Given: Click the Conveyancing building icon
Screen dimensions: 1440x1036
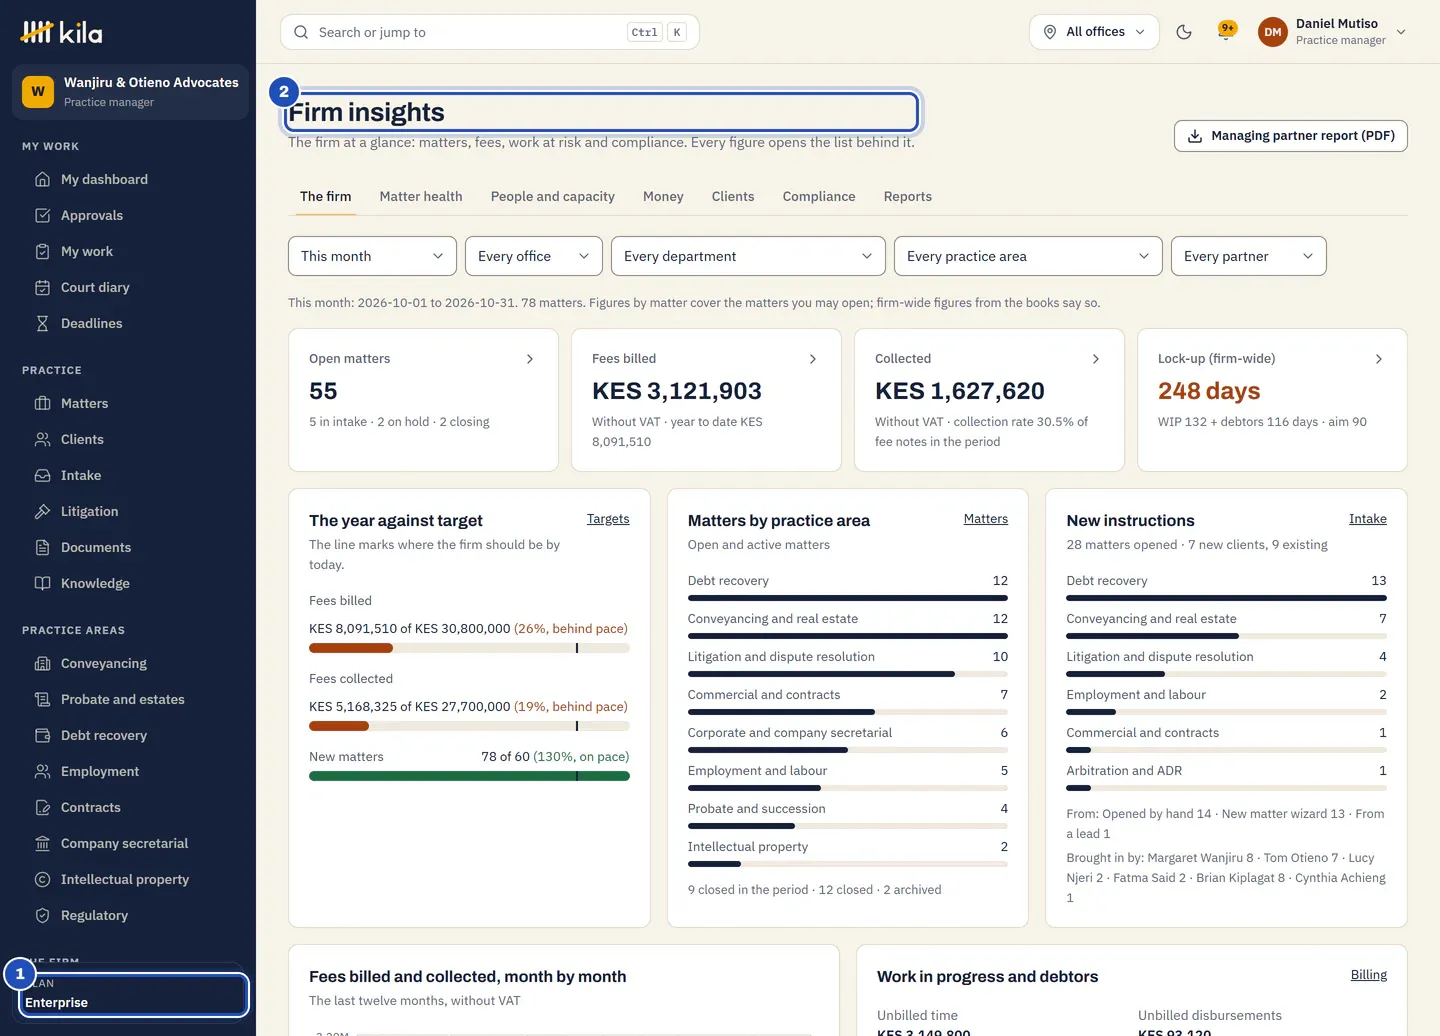Looking at the screenshot, I should [42, 663].
